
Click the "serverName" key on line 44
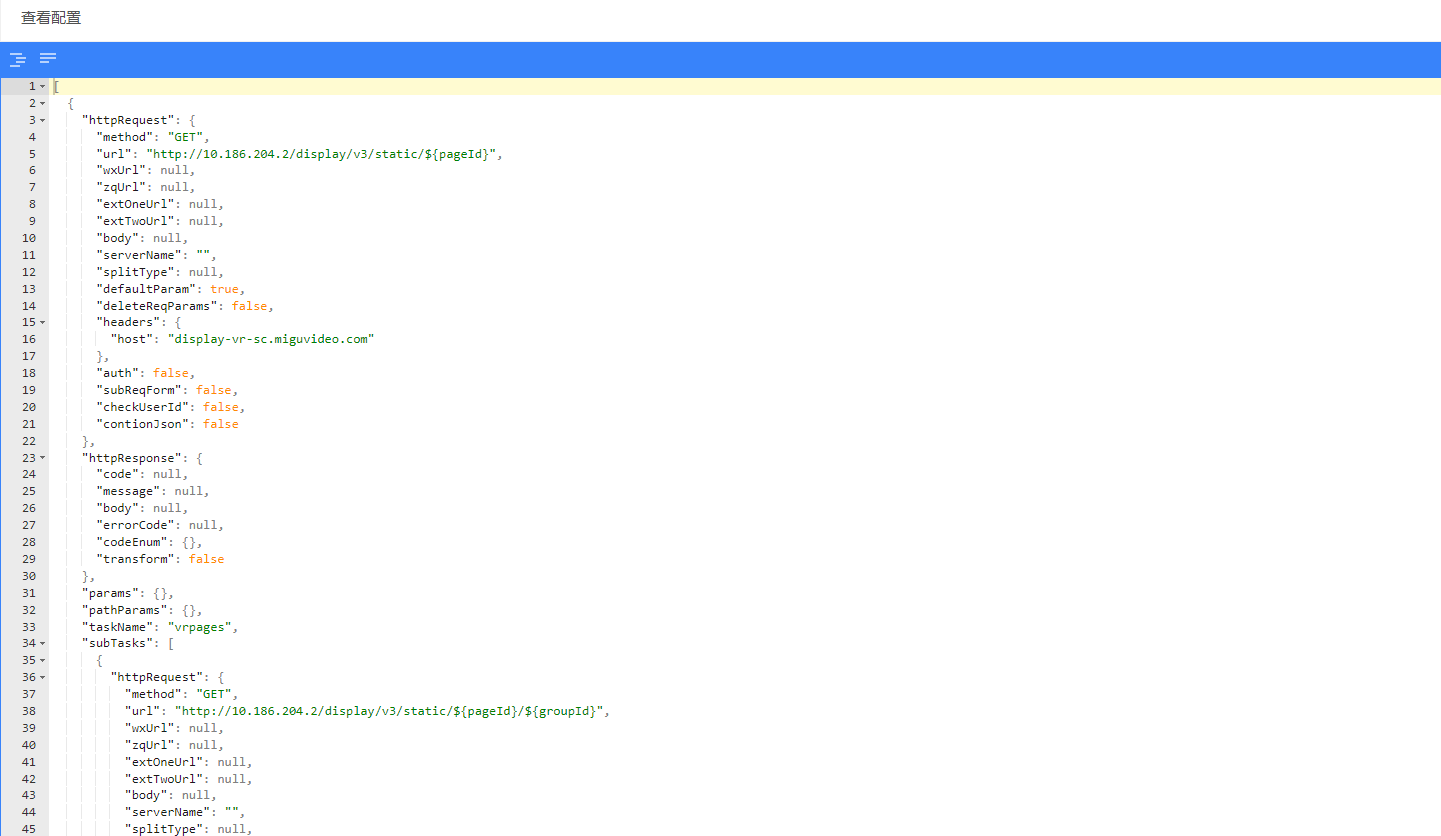[168, 812]
